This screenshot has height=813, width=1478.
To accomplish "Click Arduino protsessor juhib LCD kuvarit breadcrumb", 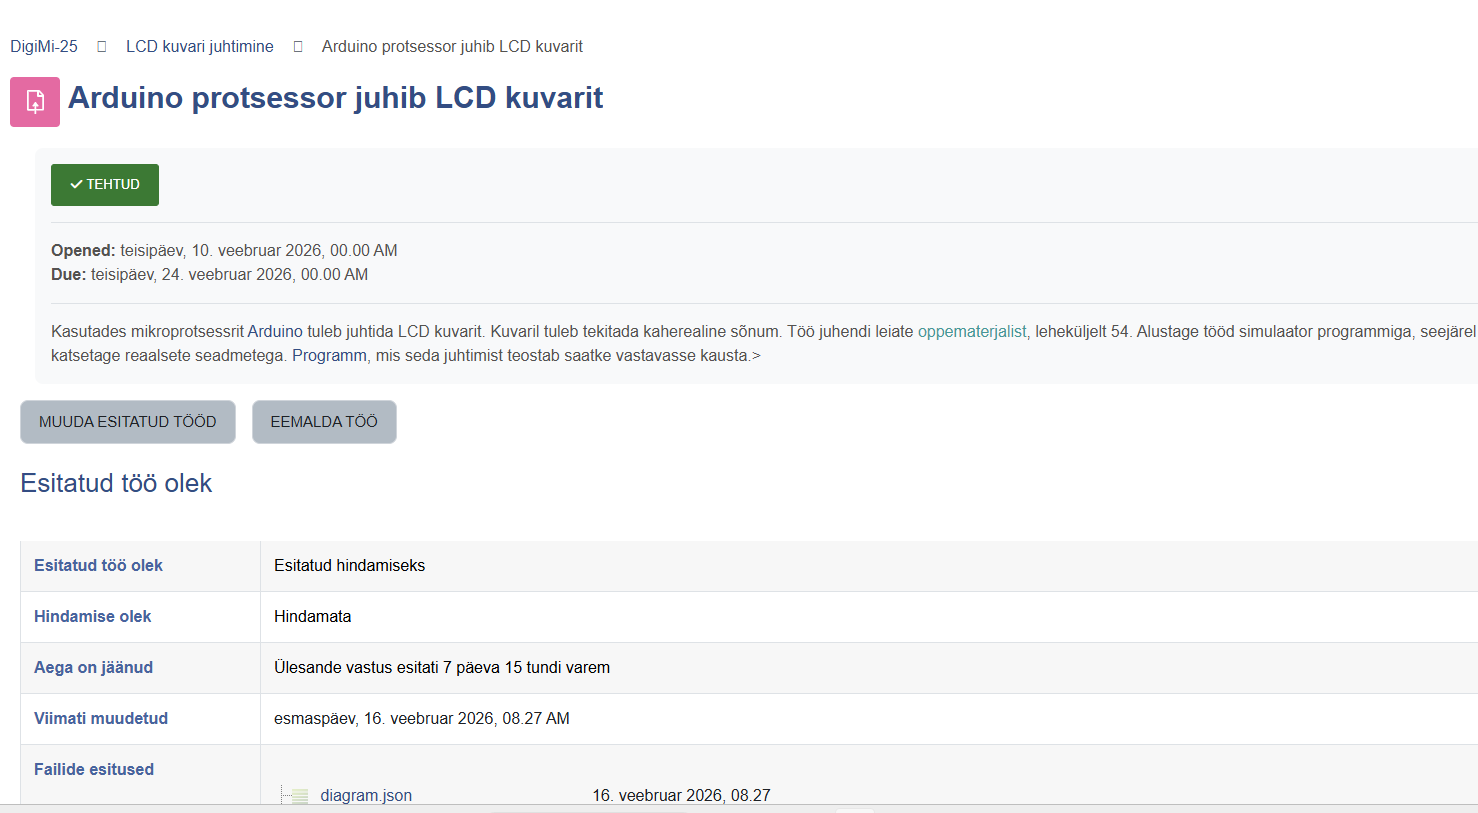I will [452, 47].
